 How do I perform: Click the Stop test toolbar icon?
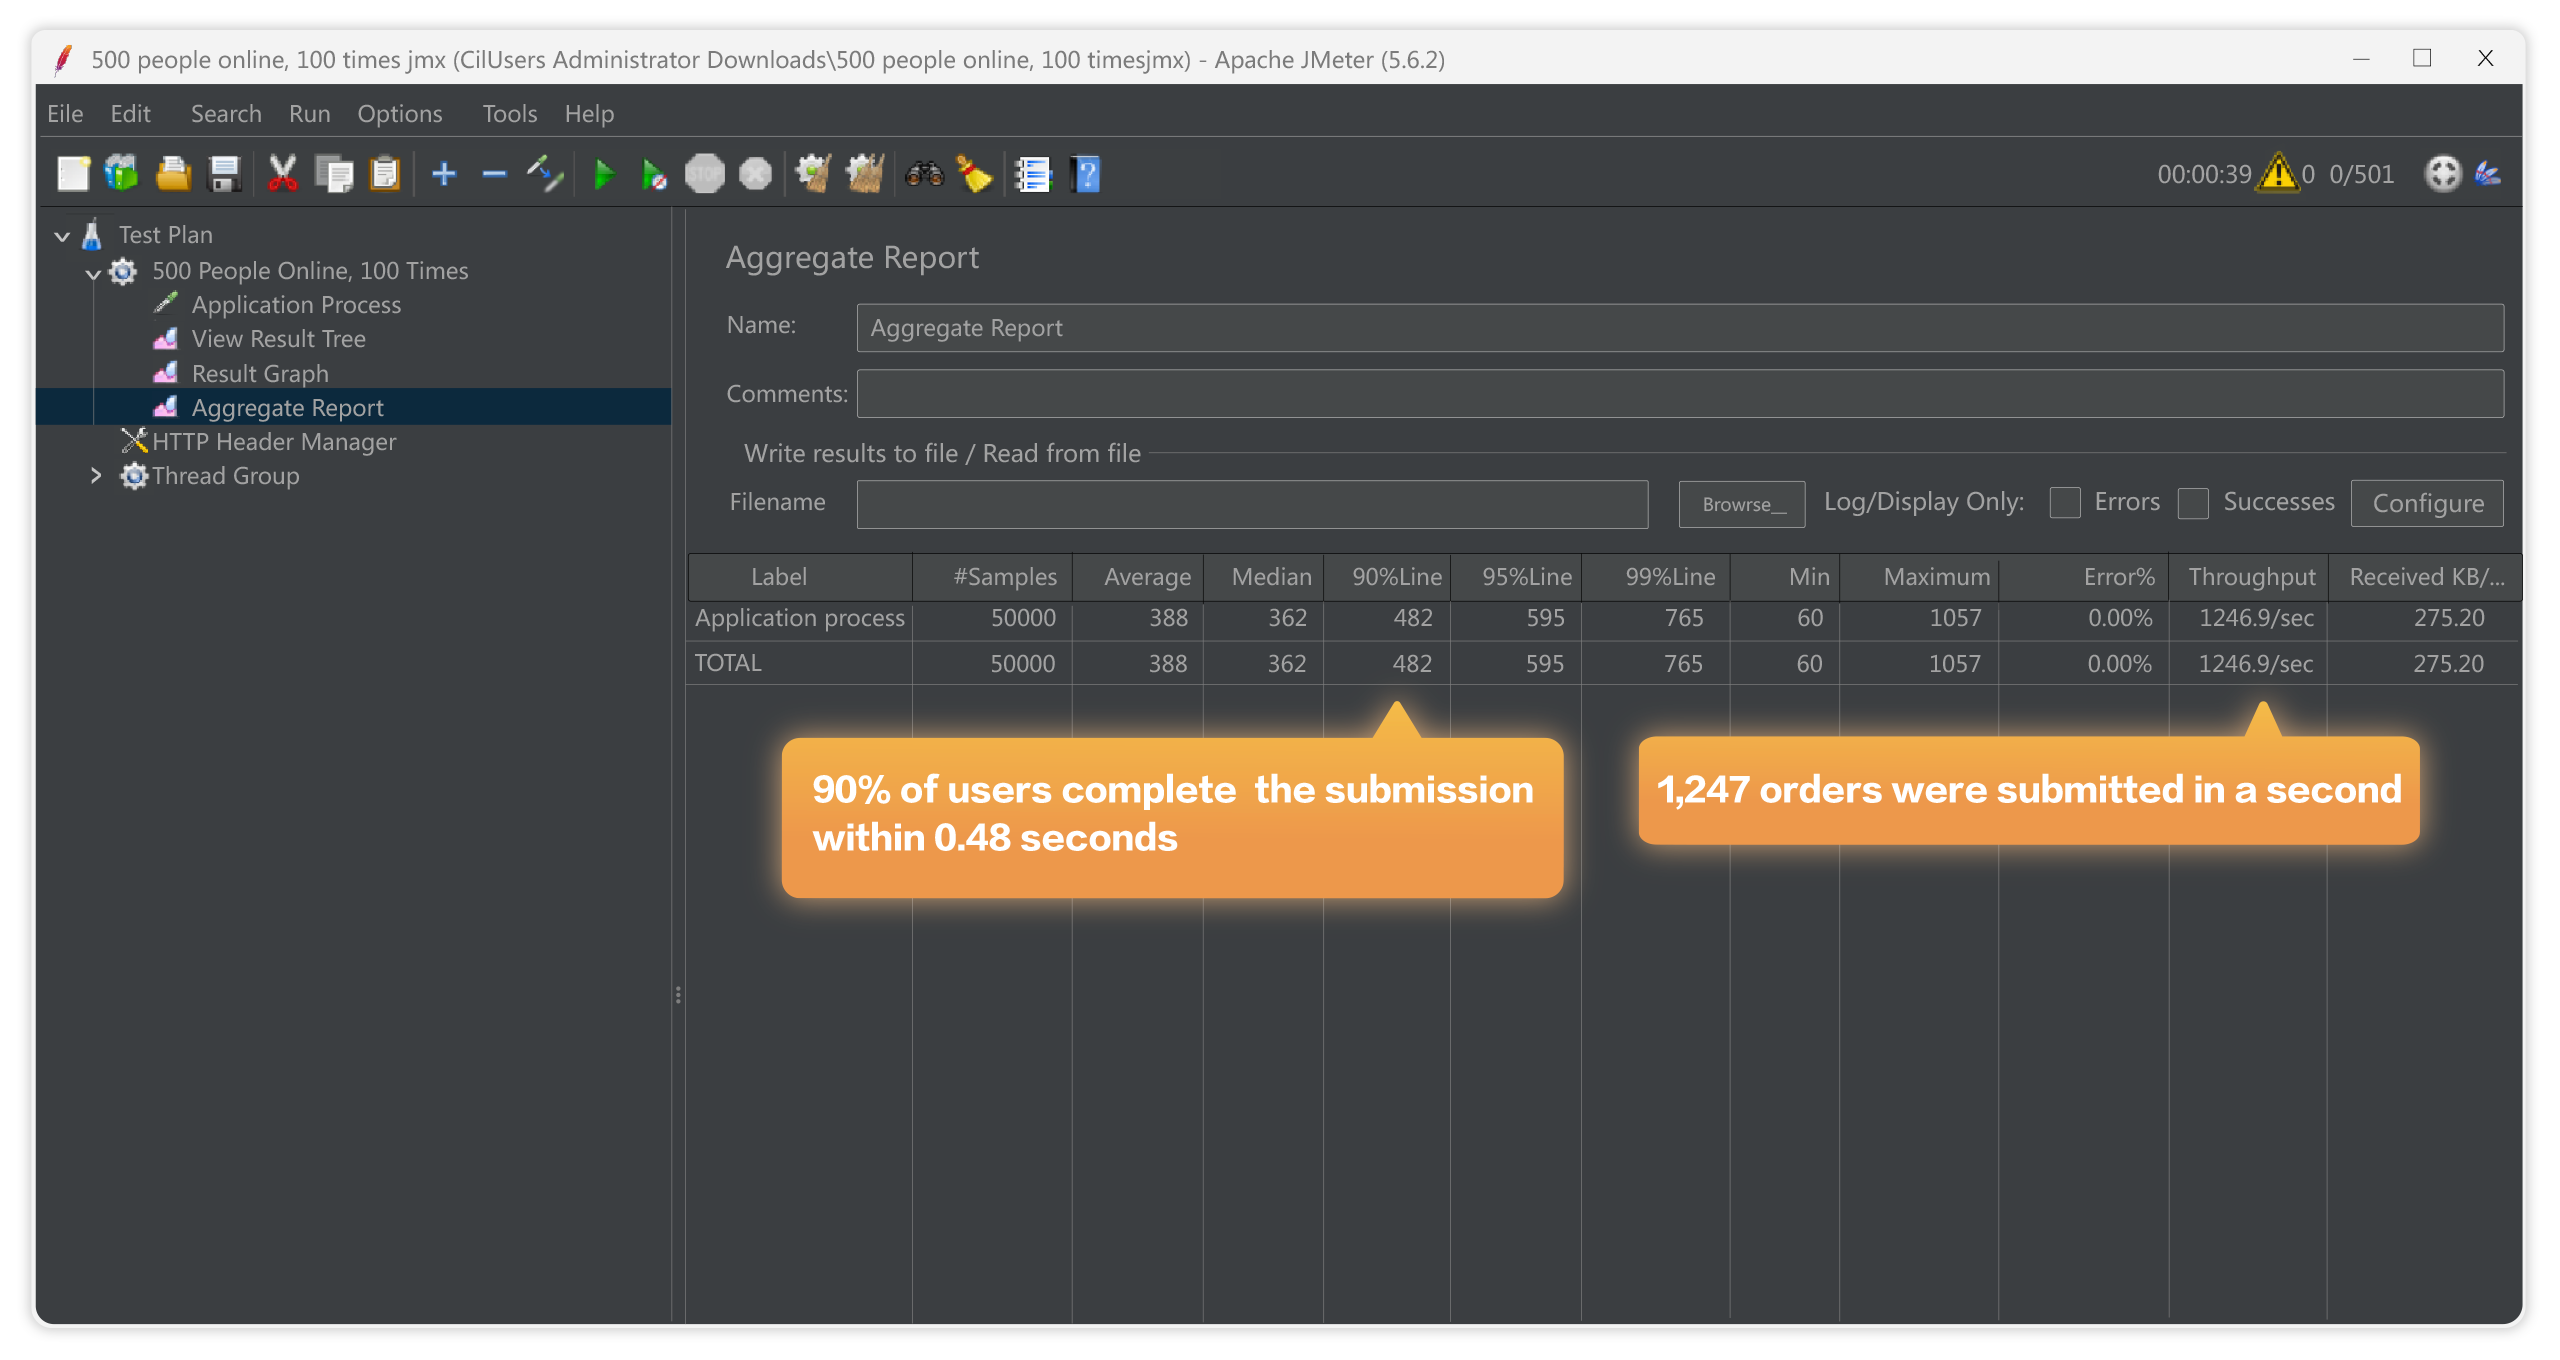[x=705, y=175]
